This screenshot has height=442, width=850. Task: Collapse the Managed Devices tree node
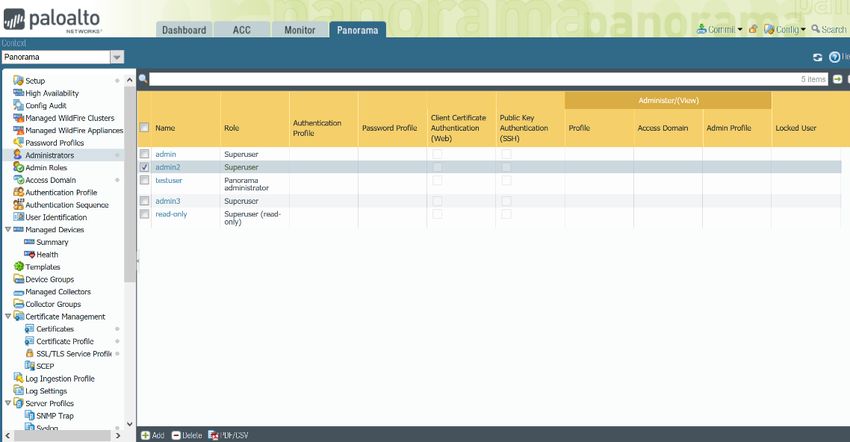pyautogui.click(x=8, y=229)
